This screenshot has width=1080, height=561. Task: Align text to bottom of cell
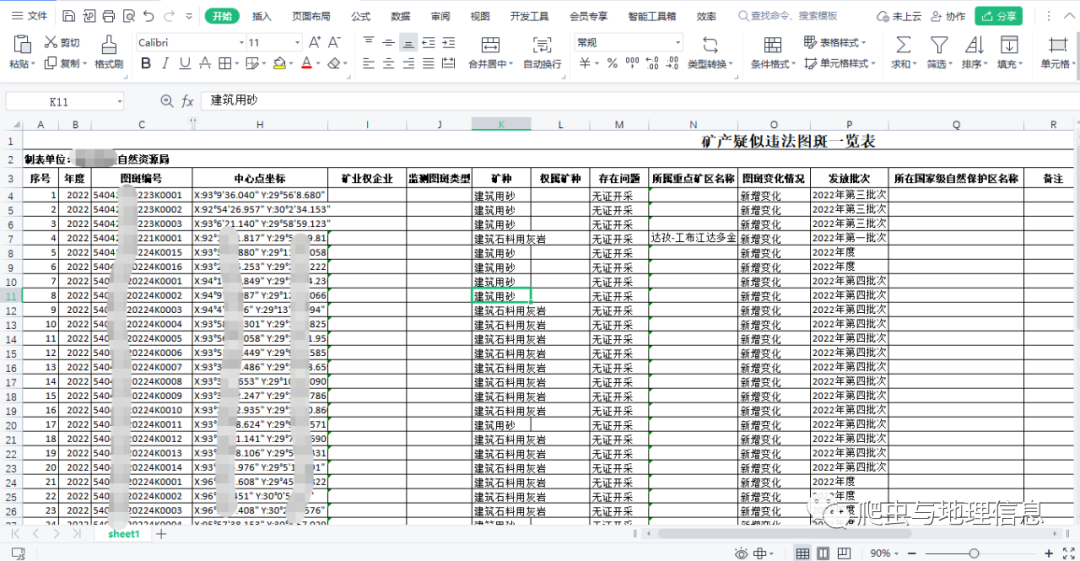click(408, 43)
